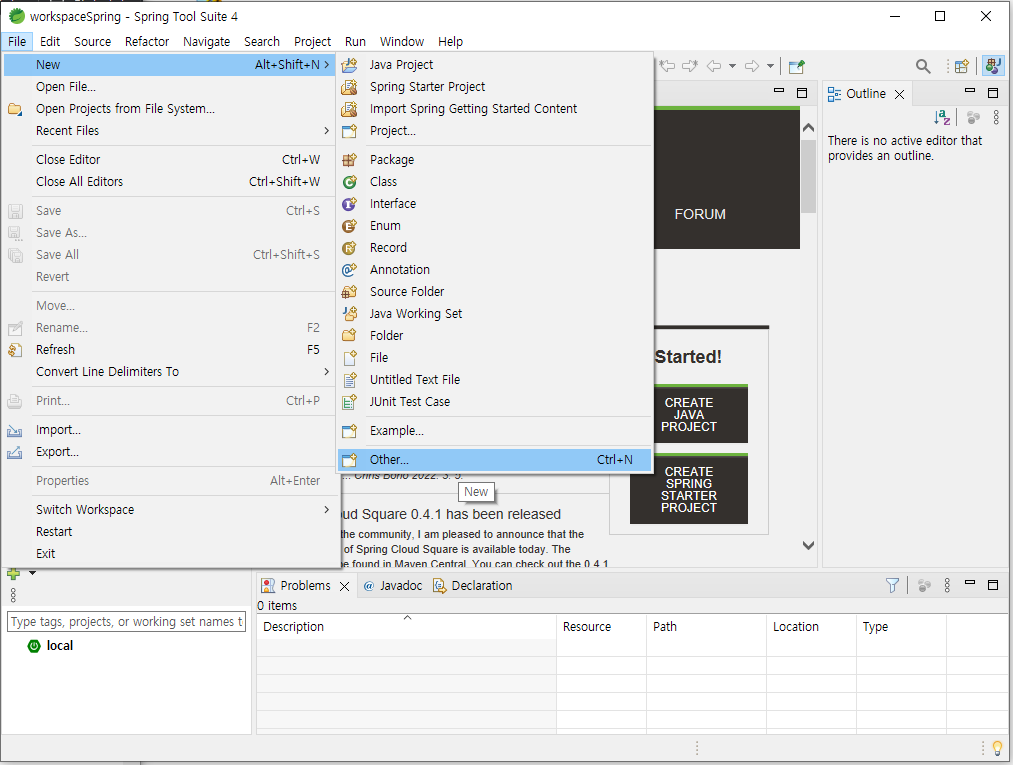The image size is (1013, 765).
Task: Click the Project... wizard icon
Action: tap(350, 131)
